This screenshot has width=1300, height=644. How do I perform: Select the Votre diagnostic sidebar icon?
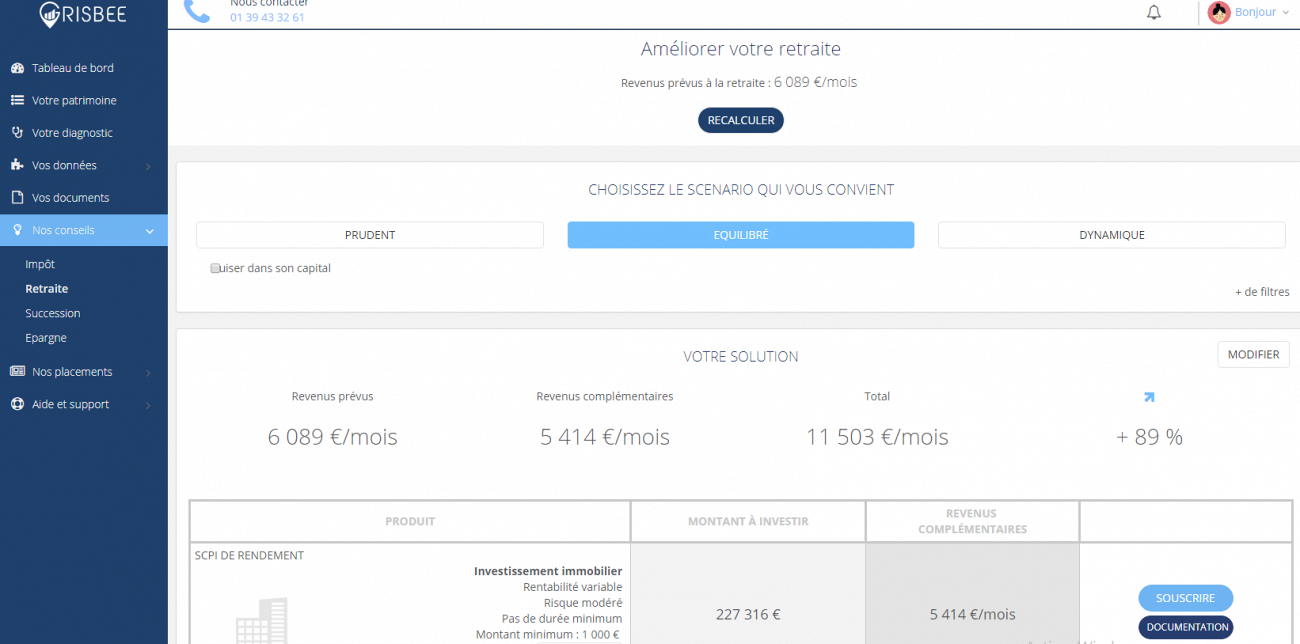pyautogui.click(x=19, y=132)
